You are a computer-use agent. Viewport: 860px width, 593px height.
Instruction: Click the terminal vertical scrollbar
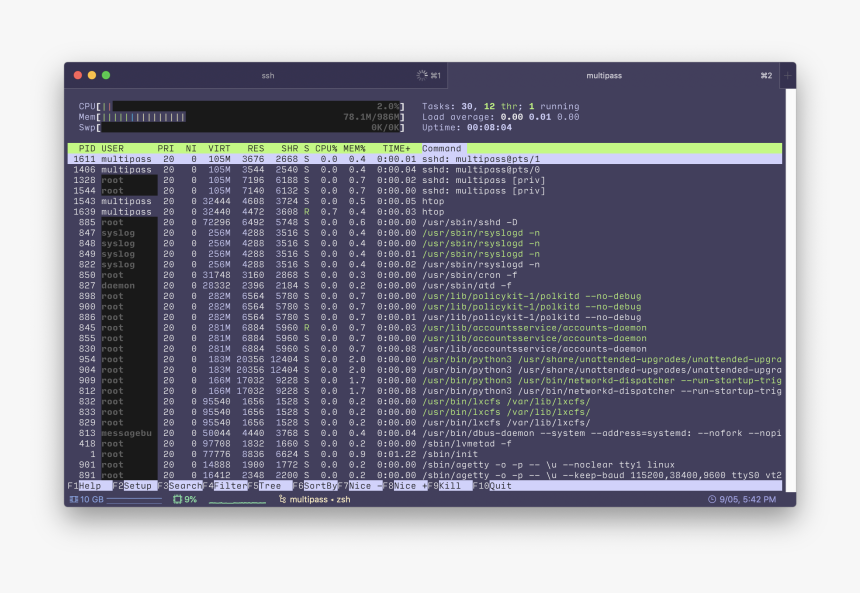pyautogui.click(x=790, y=291)
